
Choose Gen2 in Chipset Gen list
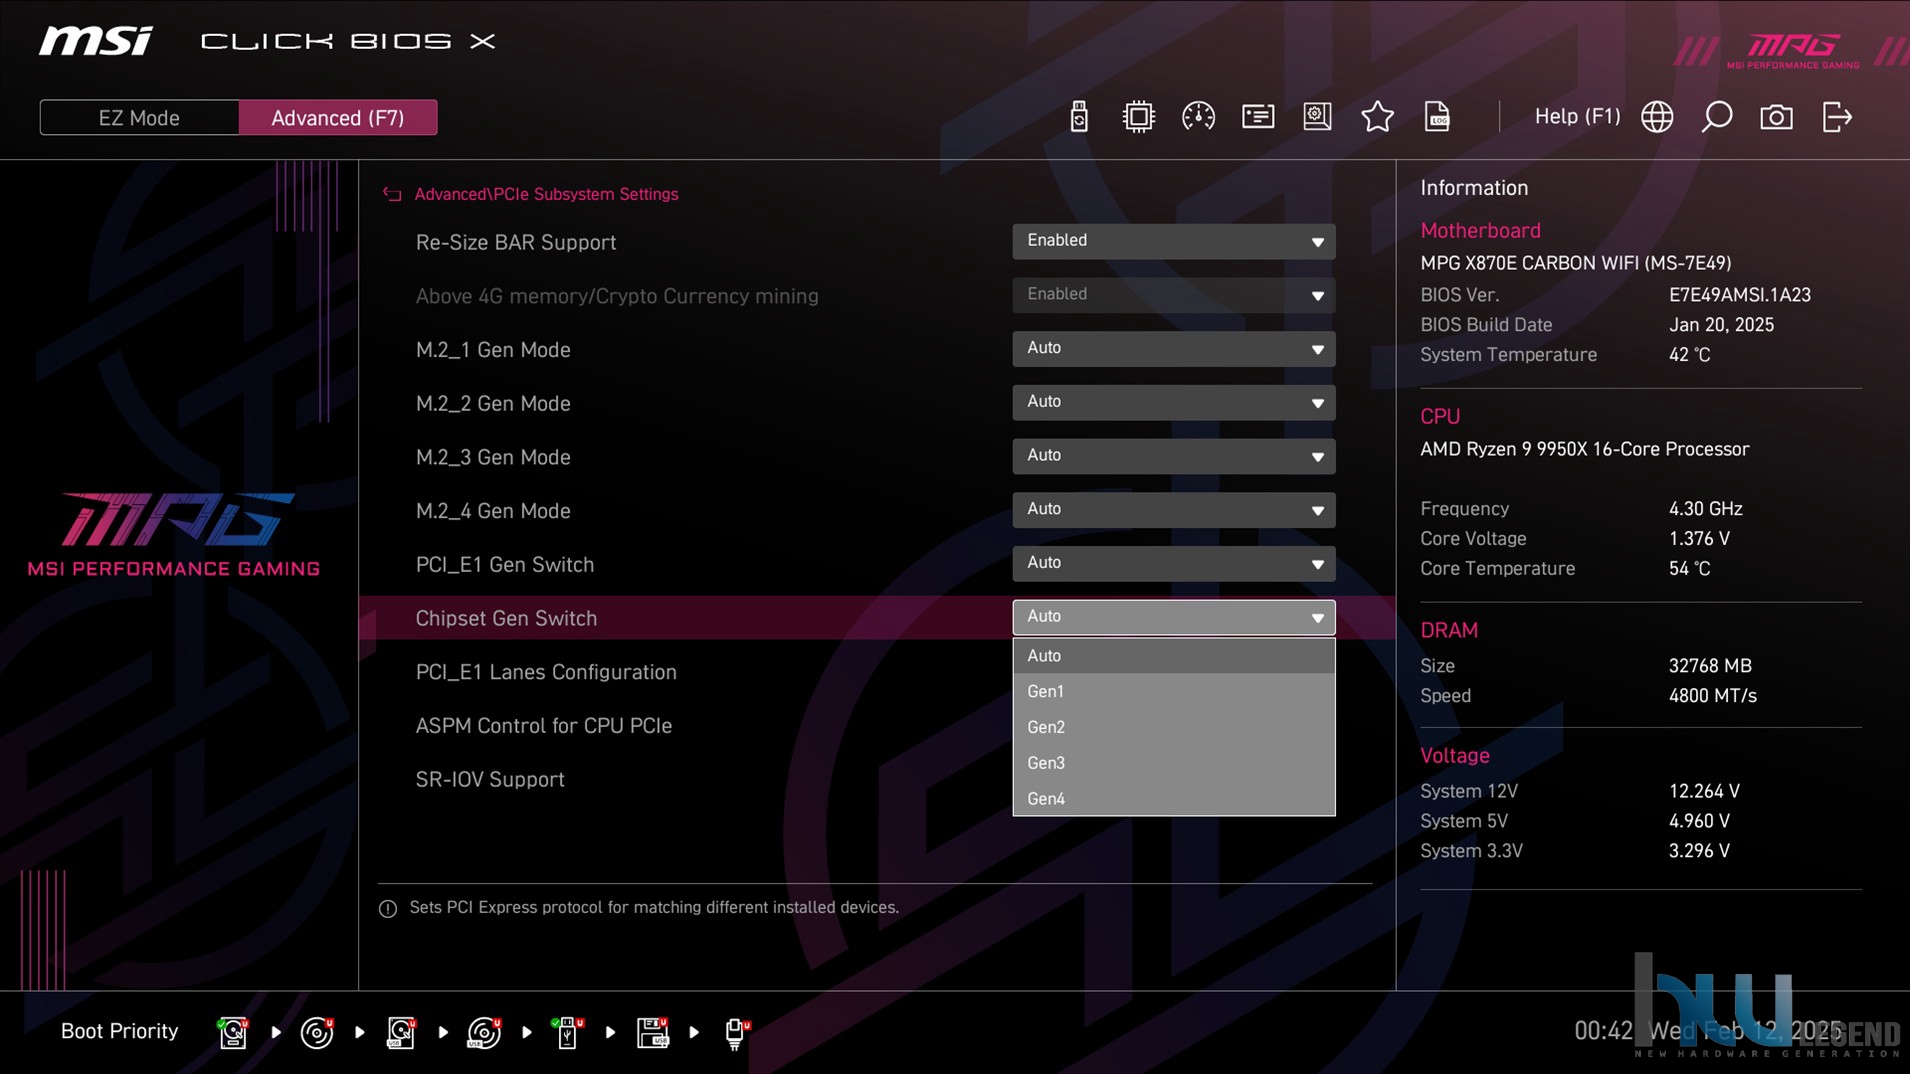tap(1173, 727)
